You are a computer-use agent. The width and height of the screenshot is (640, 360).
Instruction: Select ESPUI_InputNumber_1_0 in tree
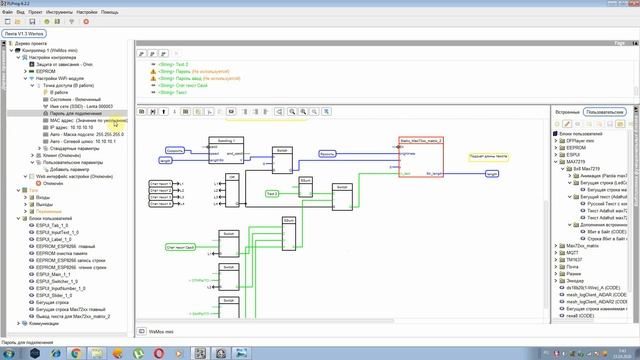(x=60, y=288)
